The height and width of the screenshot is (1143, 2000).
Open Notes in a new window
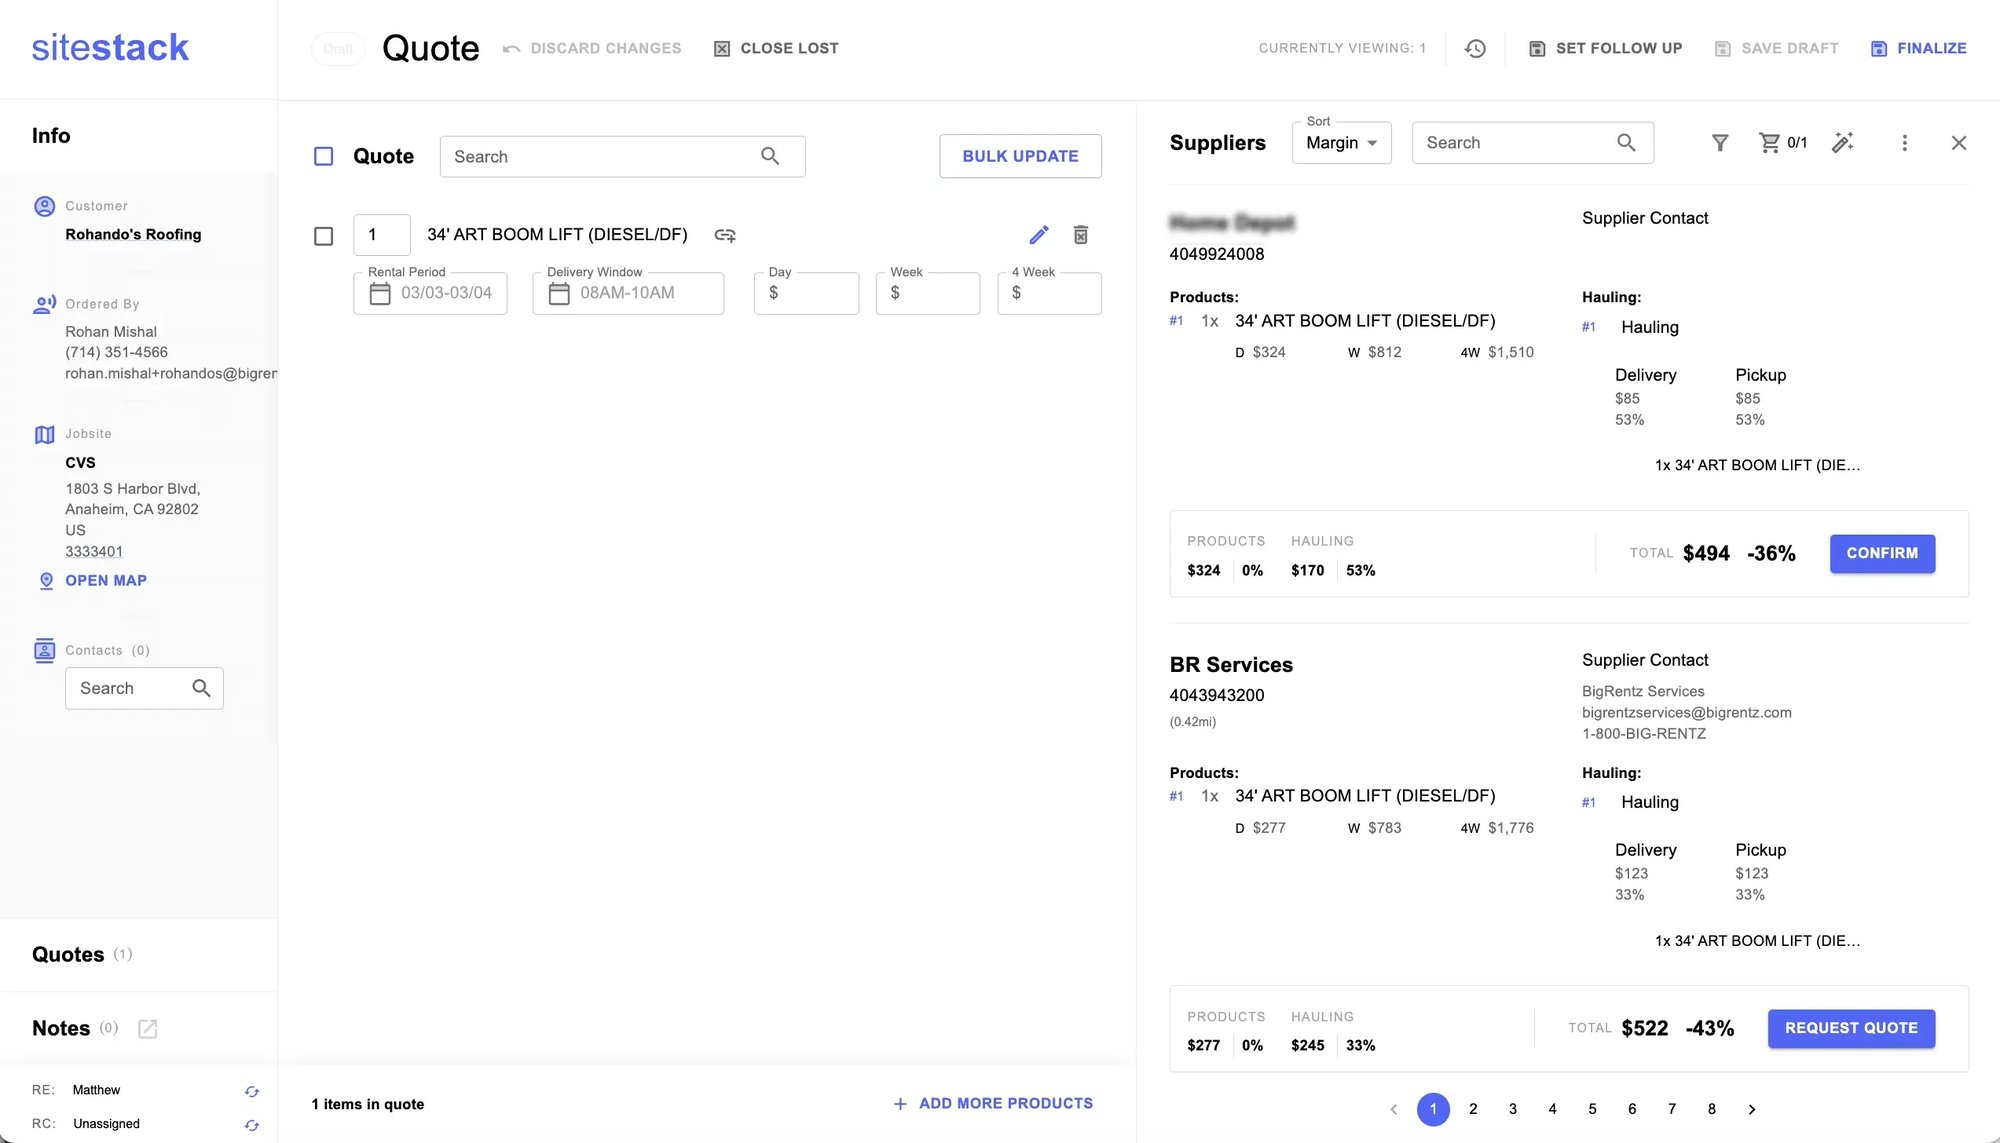tap(148, 1028)
